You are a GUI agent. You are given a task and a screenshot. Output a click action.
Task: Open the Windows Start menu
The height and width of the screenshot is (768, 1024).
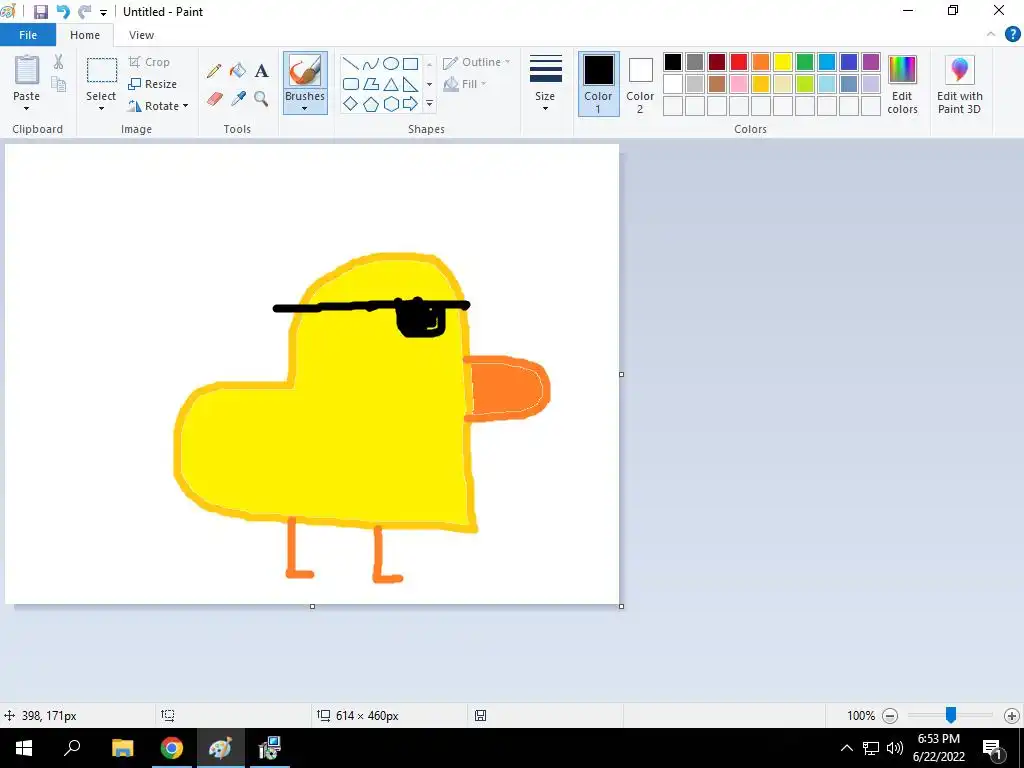(24, 748)
